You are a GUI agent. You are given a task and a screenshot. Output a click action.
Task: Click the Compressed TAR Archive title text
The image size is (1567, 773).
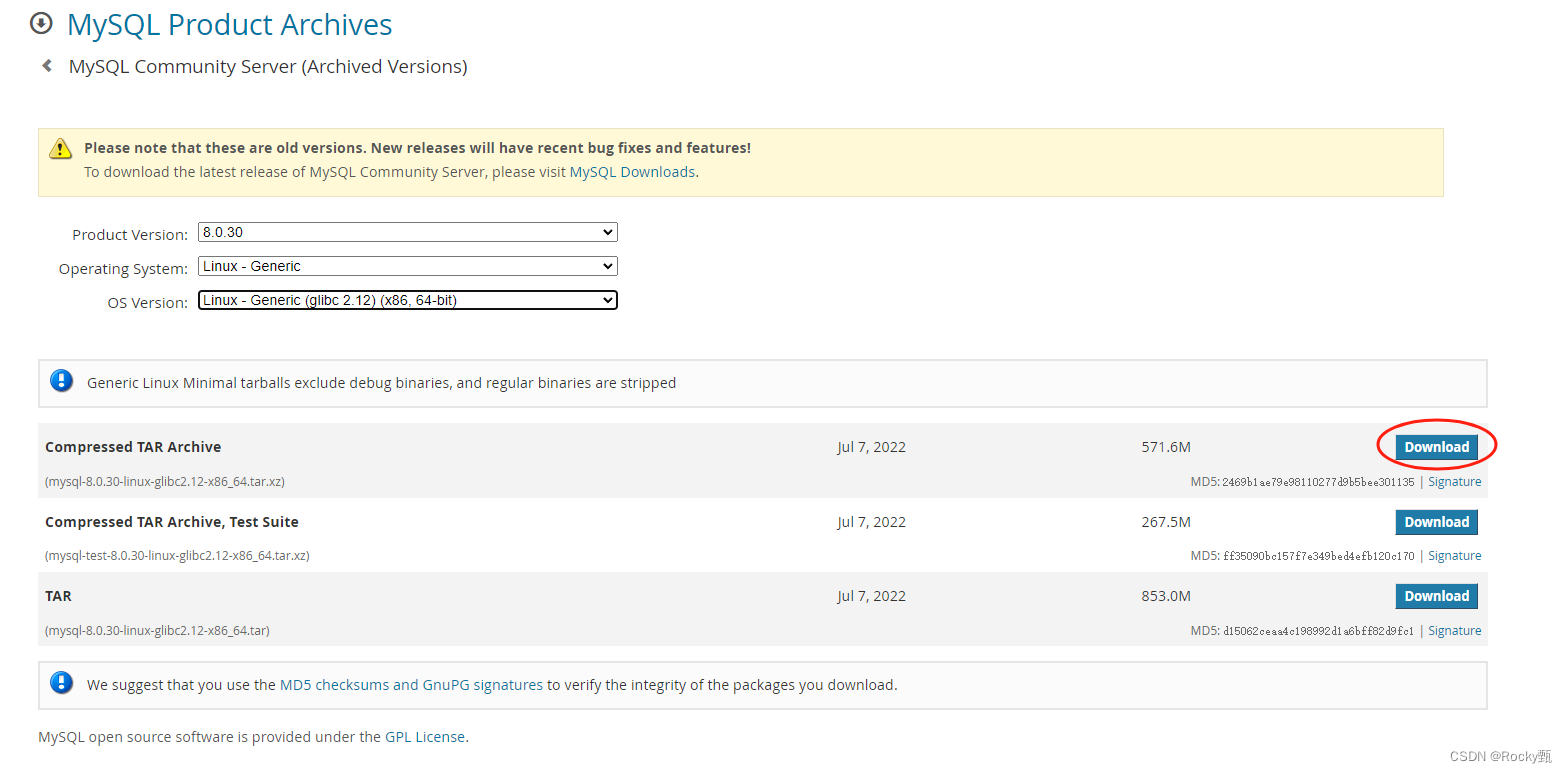pyautogui.click(x=133, y=447)
